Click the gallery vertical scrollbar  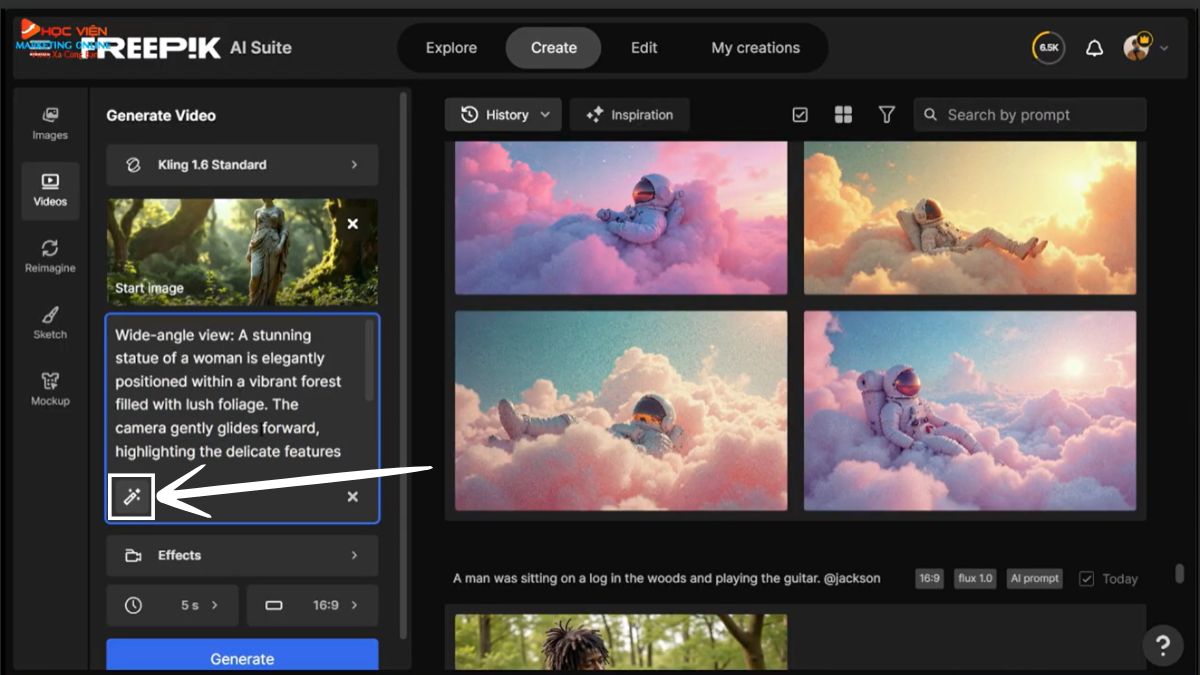pyautogui.click(x=1180, y=574)
